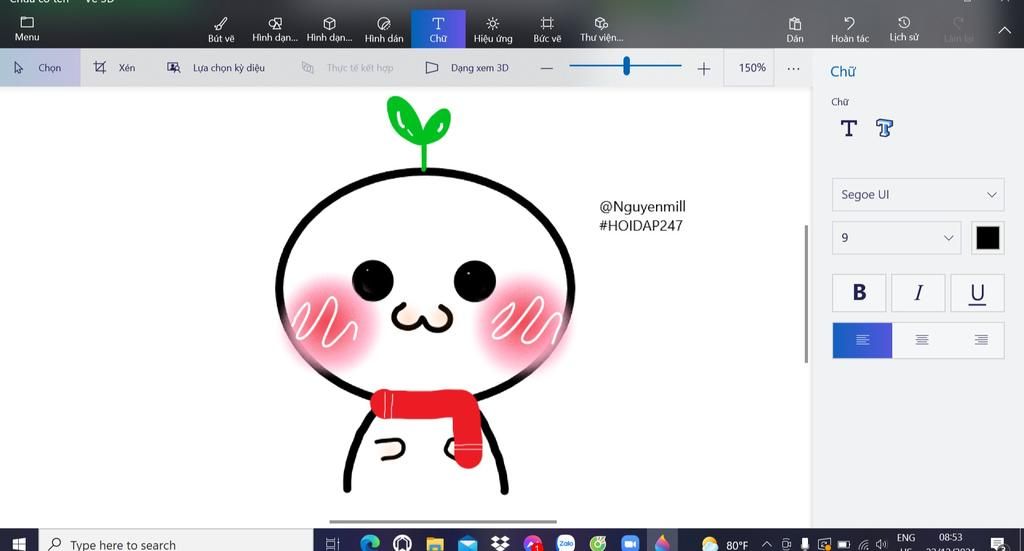
Task: Click the zoom out minus button
Action: (547, 68)
